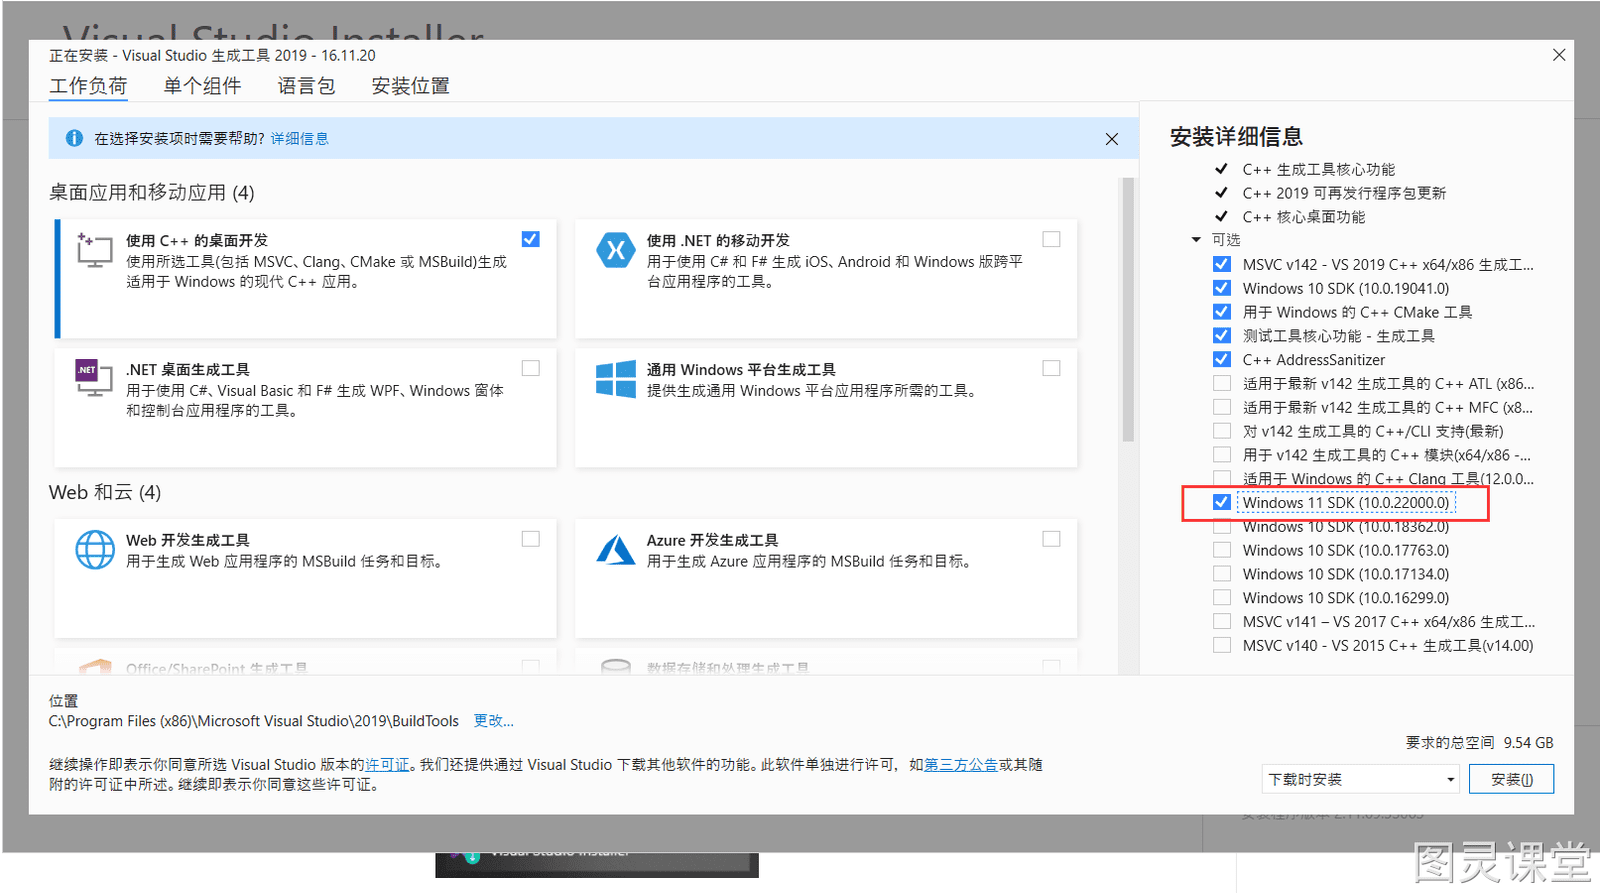This screenshot has width=1600, height=893.
Task: Check the .NET mobile development workload checkbox
Action: point(1051,239)
